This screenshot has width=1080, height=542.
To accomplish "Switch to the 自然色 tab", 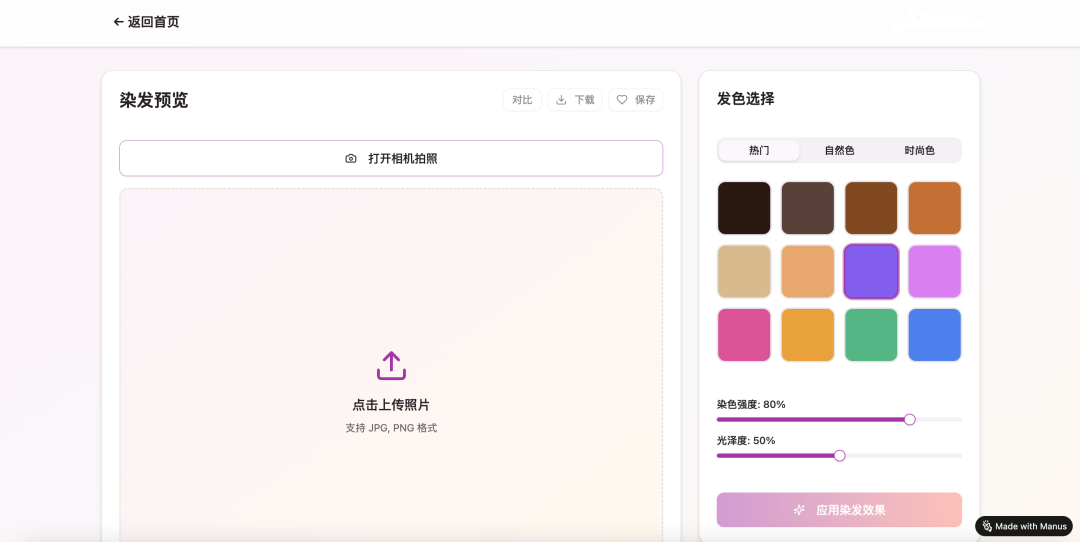I will 839,150.
